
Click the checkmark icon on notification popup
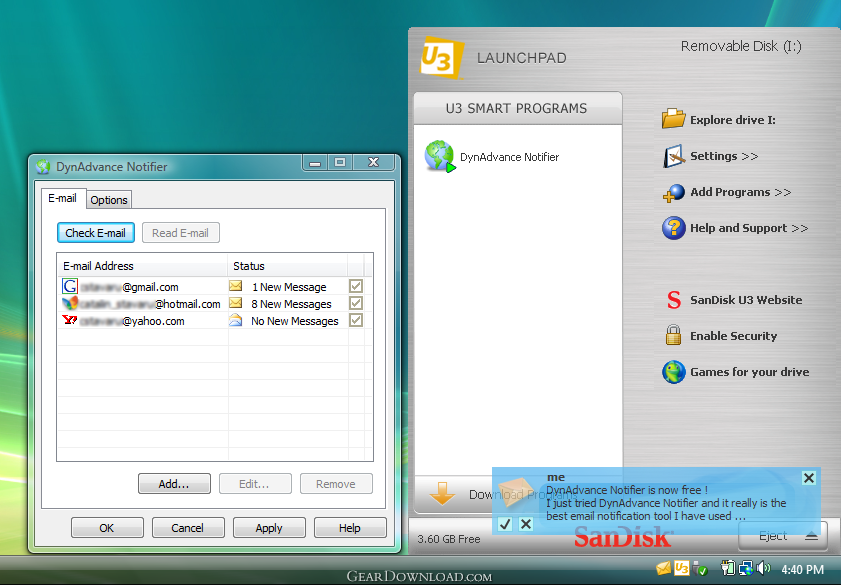tap(505, 524)
